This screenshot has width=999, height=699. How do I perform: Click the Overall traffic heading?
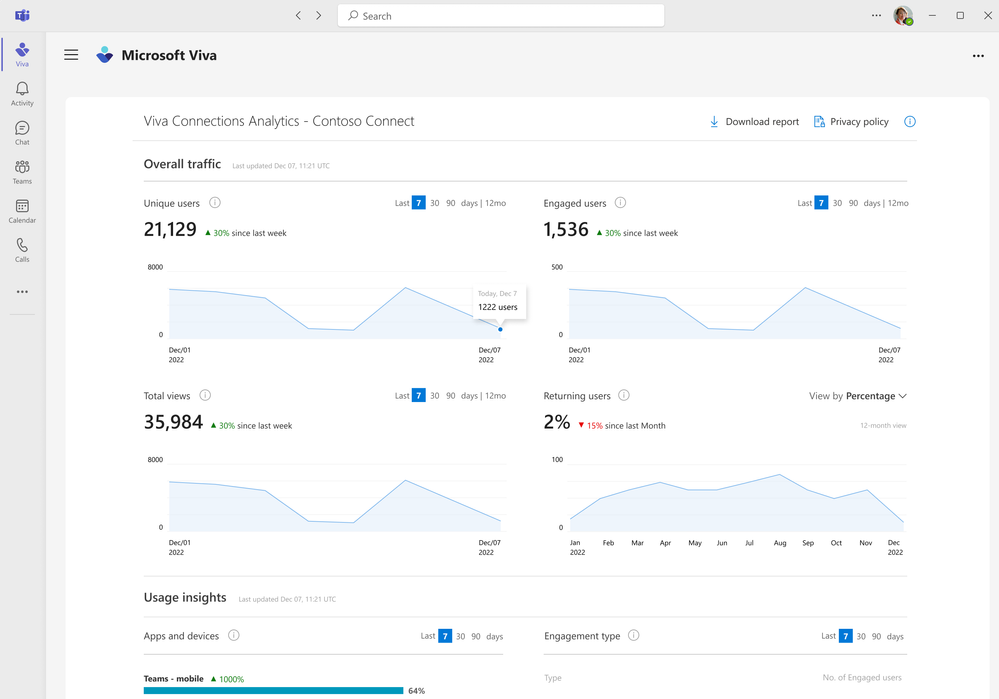coord(182,164)
